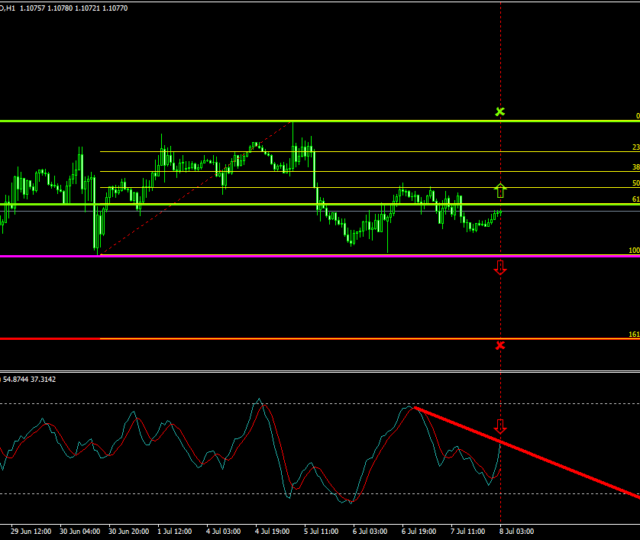Click the 8 Jul 03:00 time label
This screenshot has width=640, height=540.
point(516,531)
